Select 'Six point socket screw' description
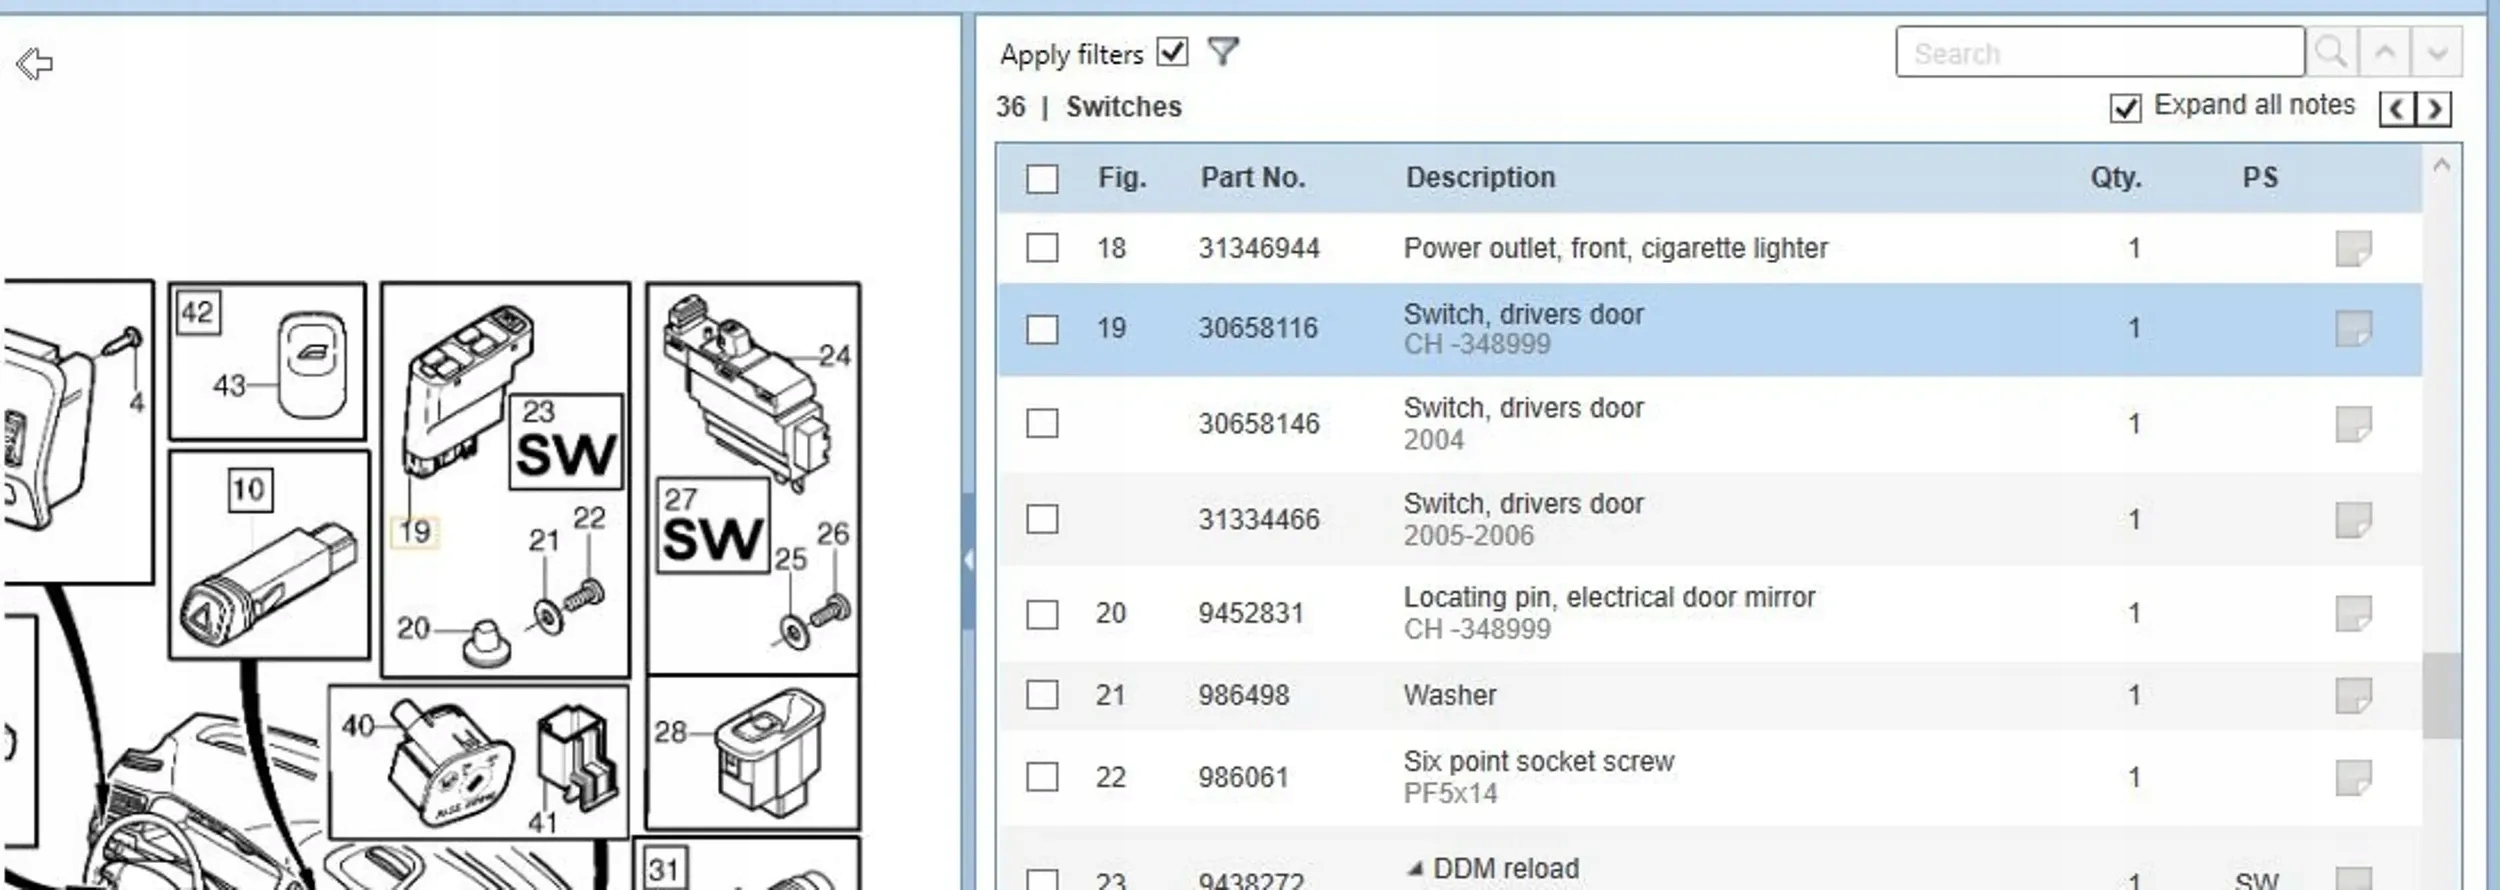 coord(1538,762)
